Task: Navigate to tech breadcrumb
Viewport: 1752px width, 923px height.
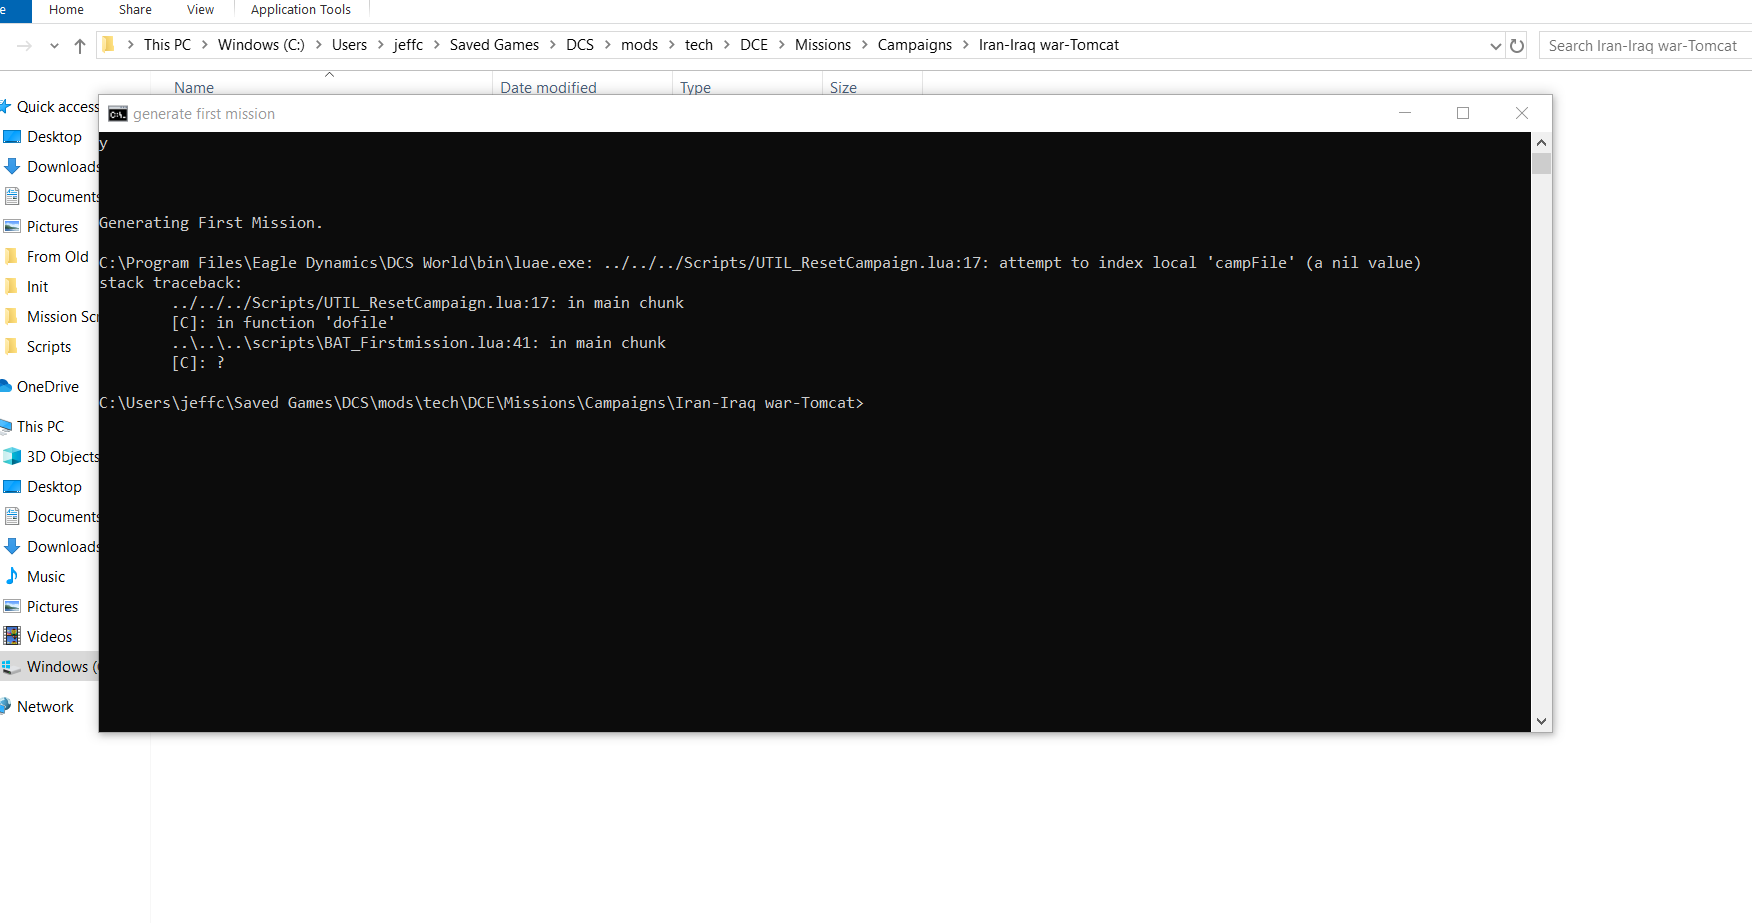Action: [x=699, y=45]
